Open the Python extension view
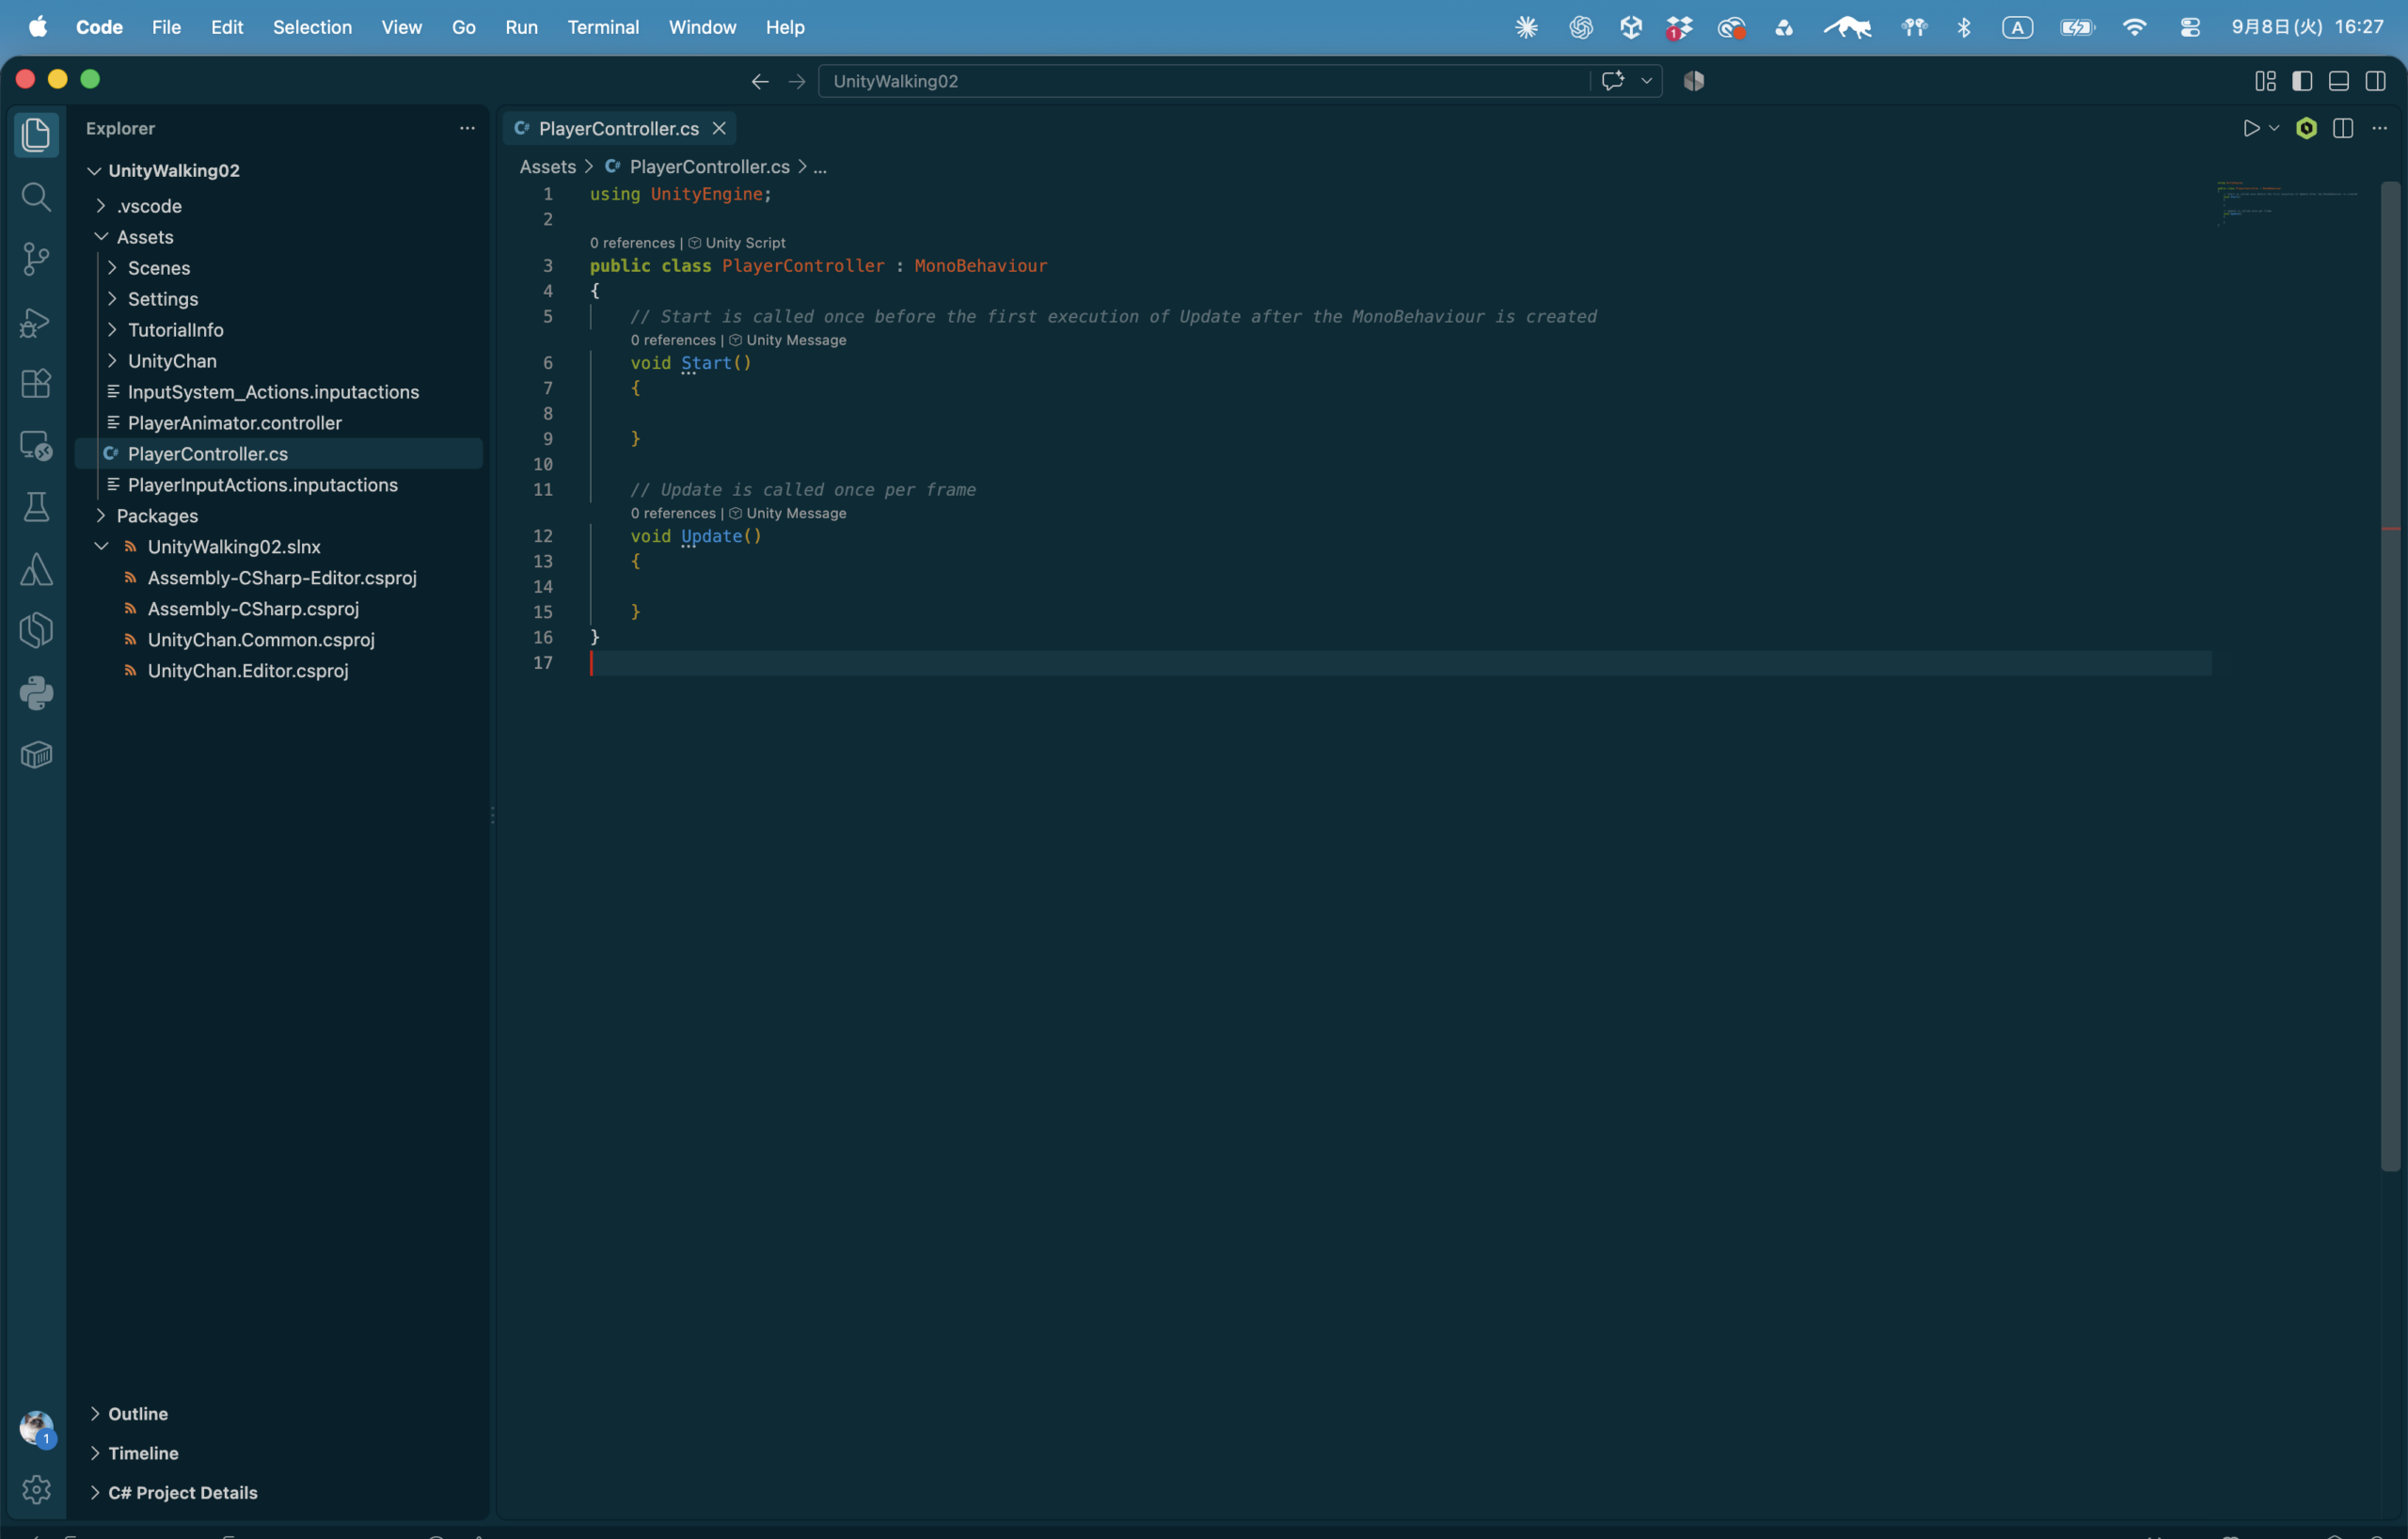Viewport: 2408px width, 1539px height. (x=36, y=693)
